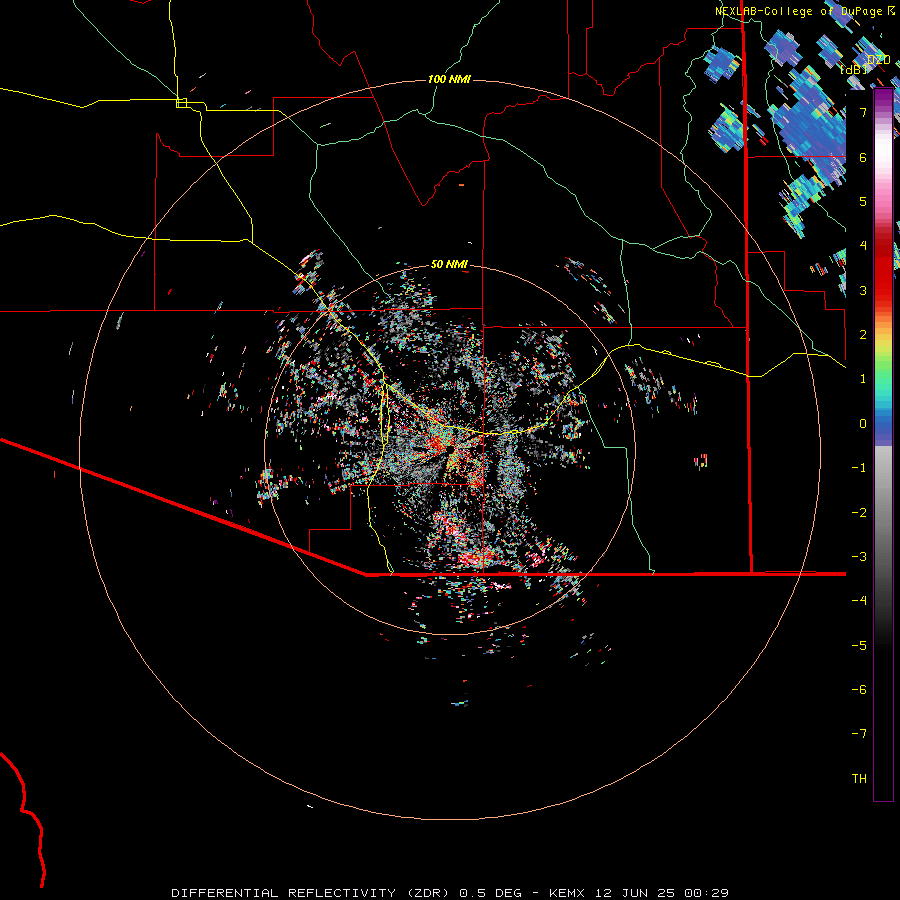Click the 0 label on color scale

pos(863,424)
